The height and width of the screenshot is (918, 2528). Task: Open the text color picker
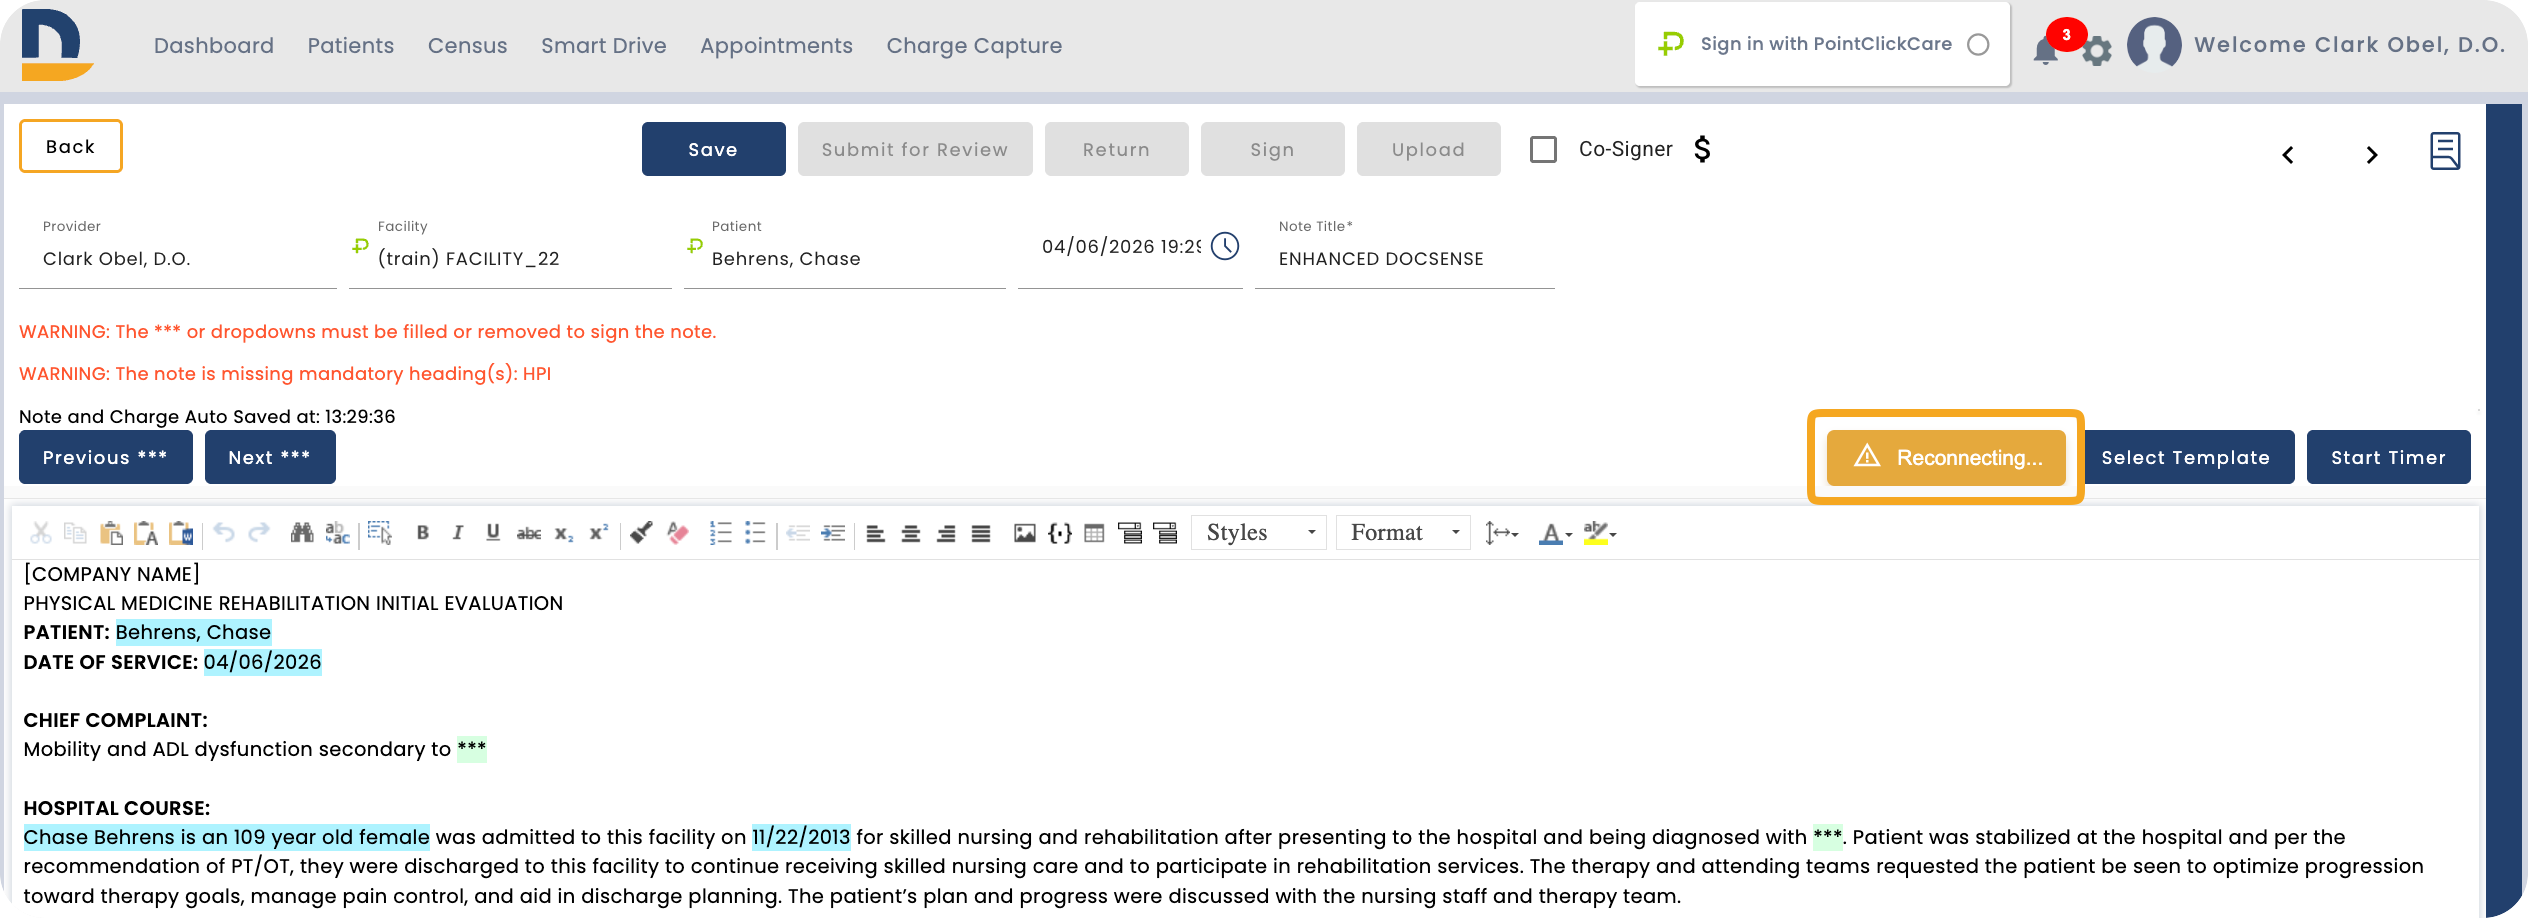click(1555, 533)
